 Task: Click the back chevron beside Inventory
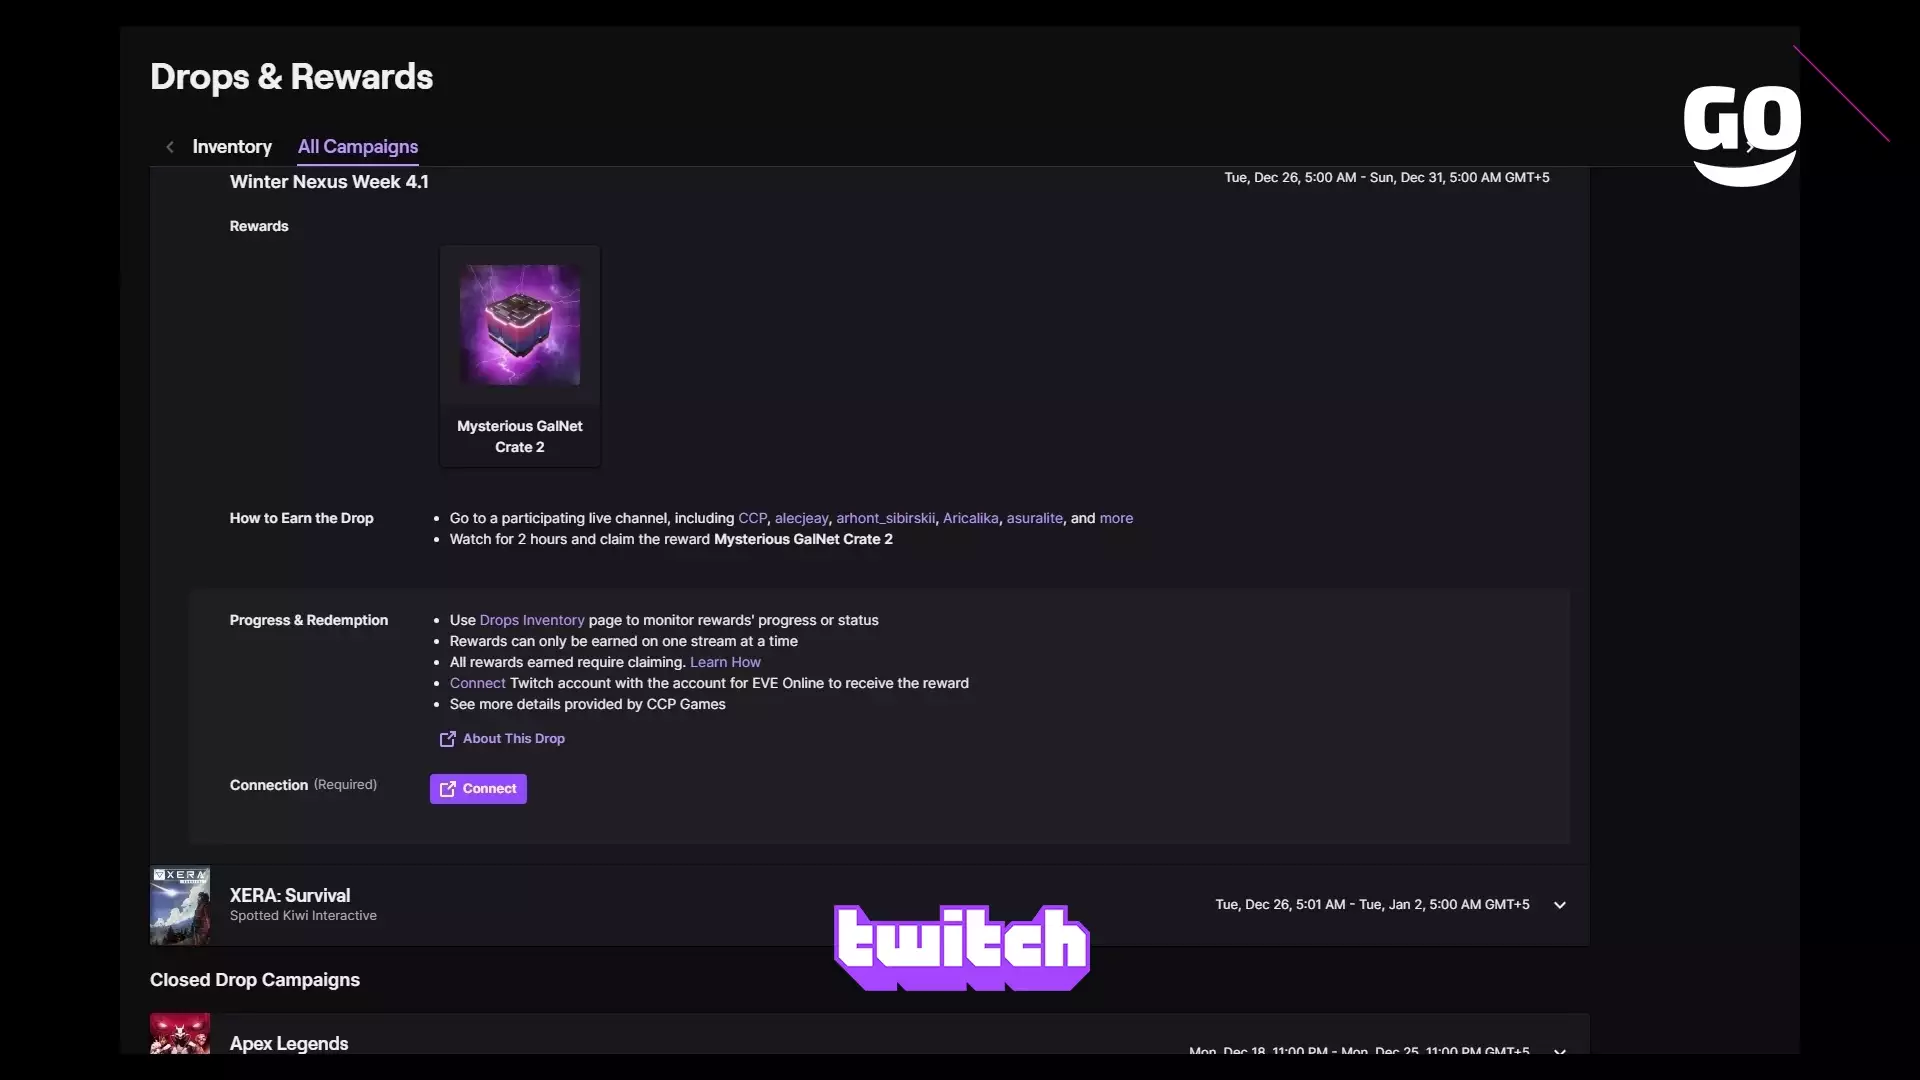point(170,147)
